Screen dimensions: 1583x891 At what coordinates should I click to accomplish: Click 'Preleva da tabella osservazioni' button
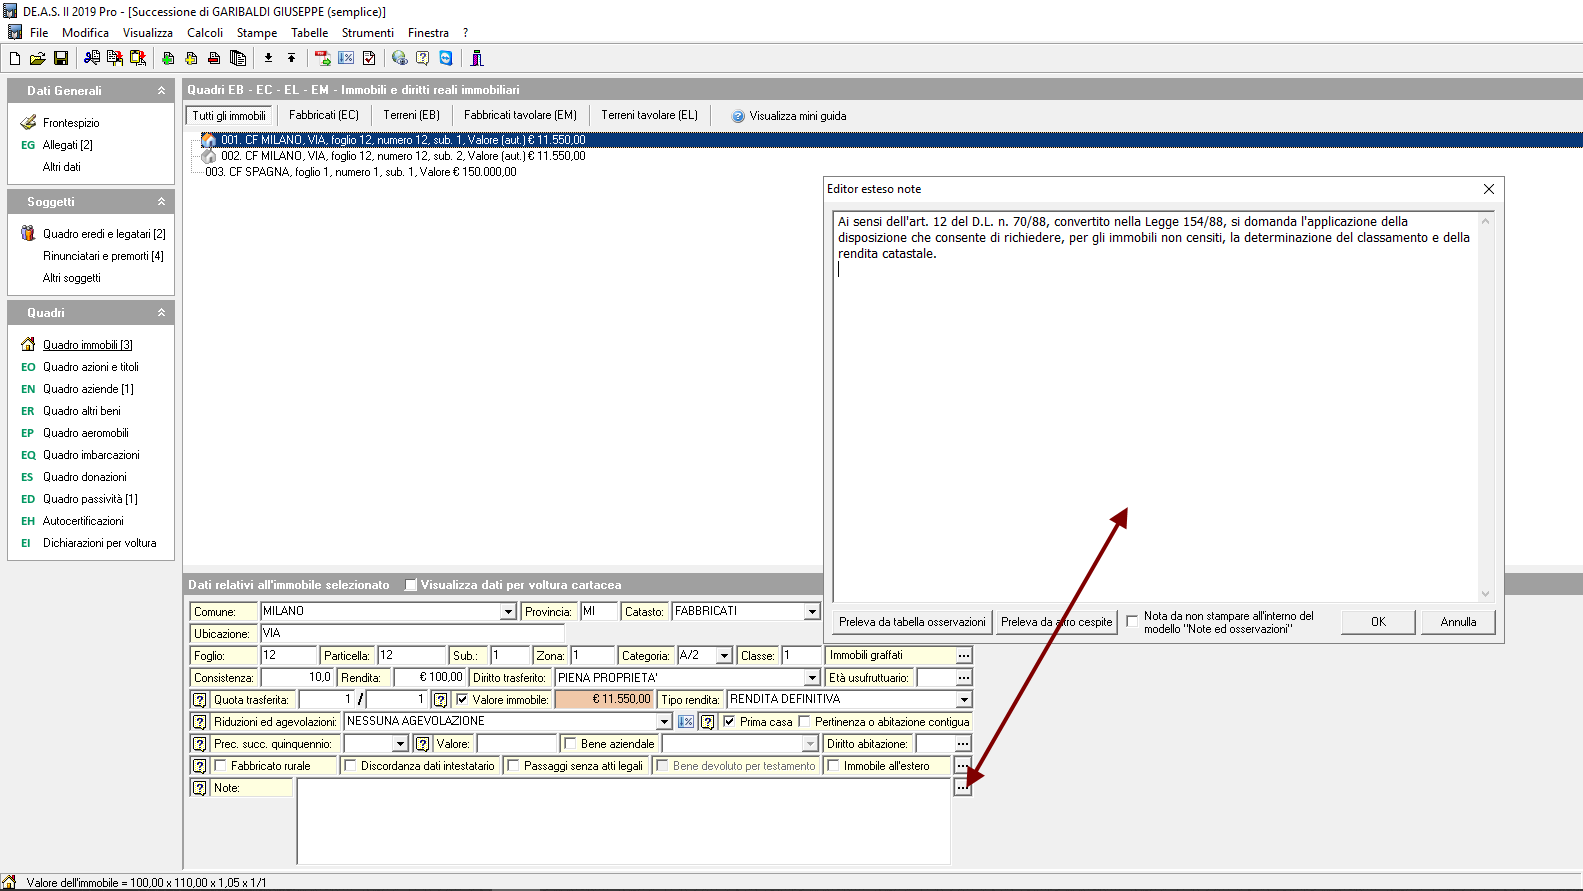[x=912, y=622]
